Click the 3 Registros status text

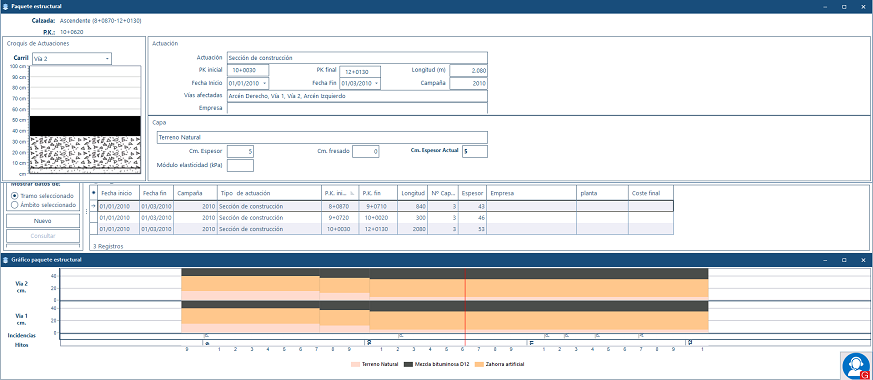(108, 246)
